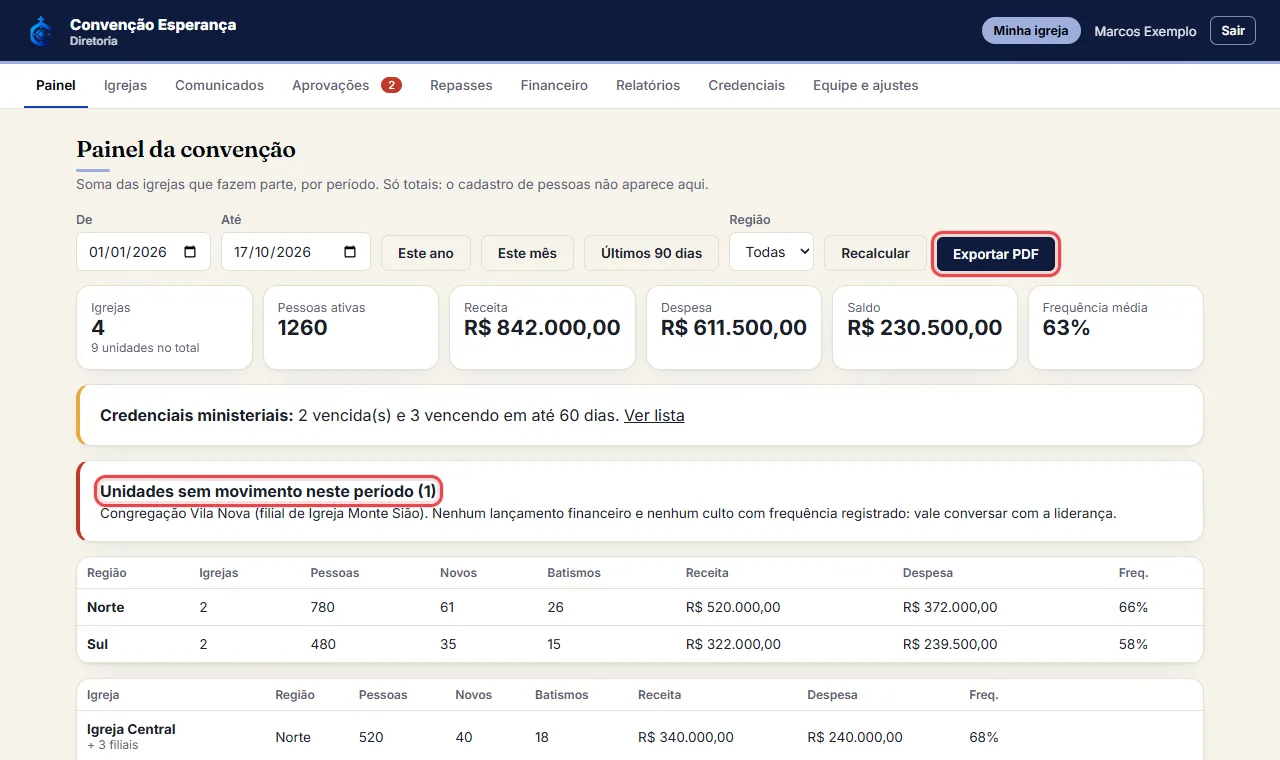Click the Receita value R$ 842.000,00

tap(542, 328)
